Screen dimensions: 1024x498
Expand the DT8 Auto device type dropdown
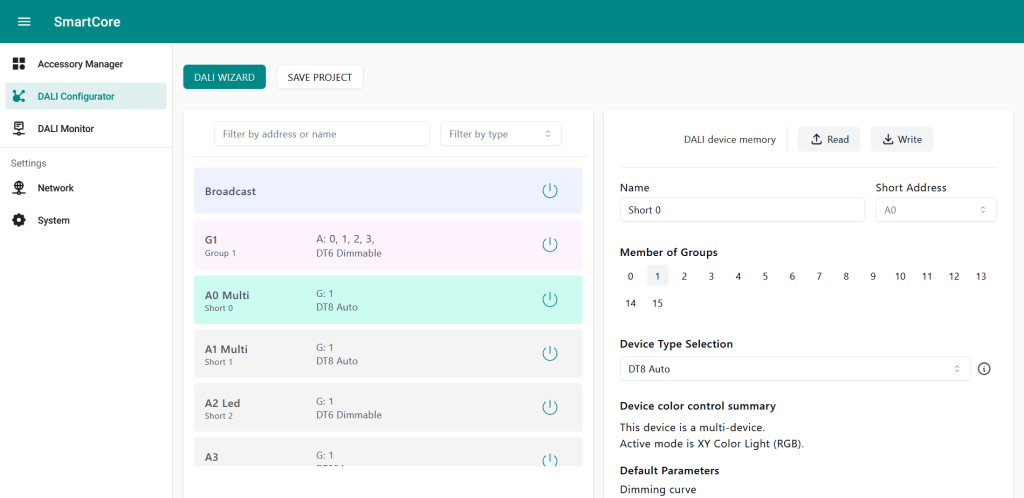pos(795,369)
